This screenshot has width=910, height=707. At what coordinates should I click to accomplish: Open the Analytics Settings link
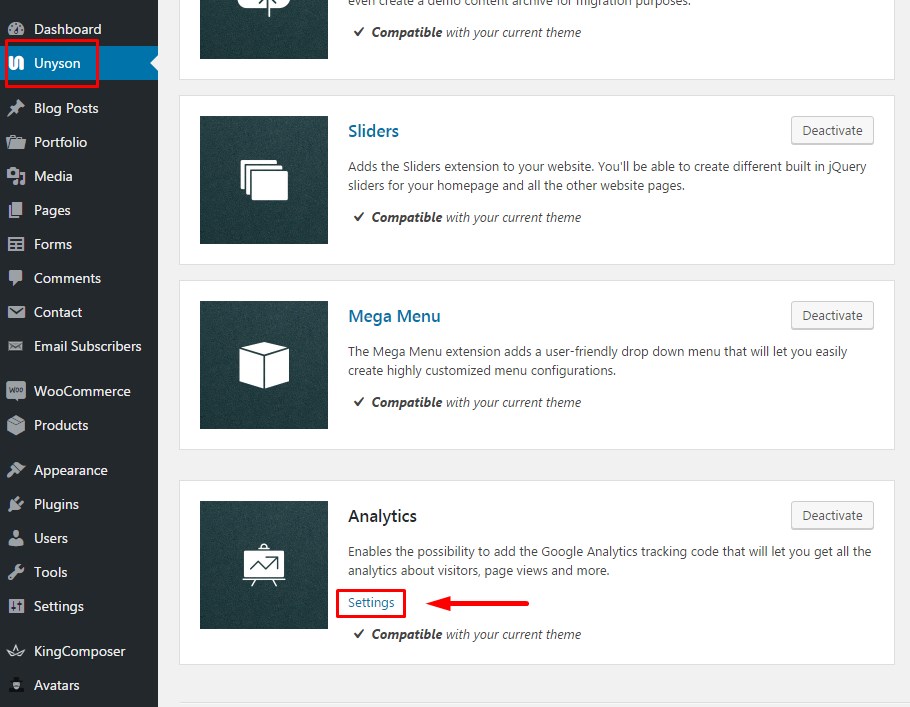[371, 603]
